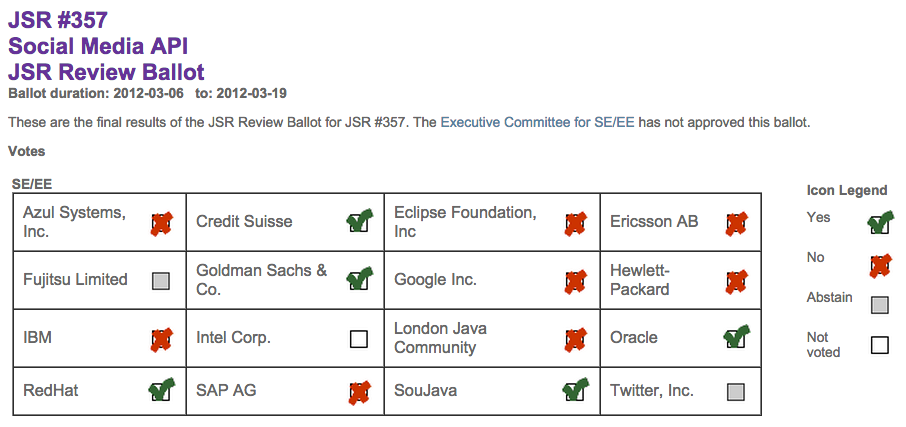Click Goldman Sachs green check icon
The height and width of the screenshot is (427, 906).
[x=359, y=279]
